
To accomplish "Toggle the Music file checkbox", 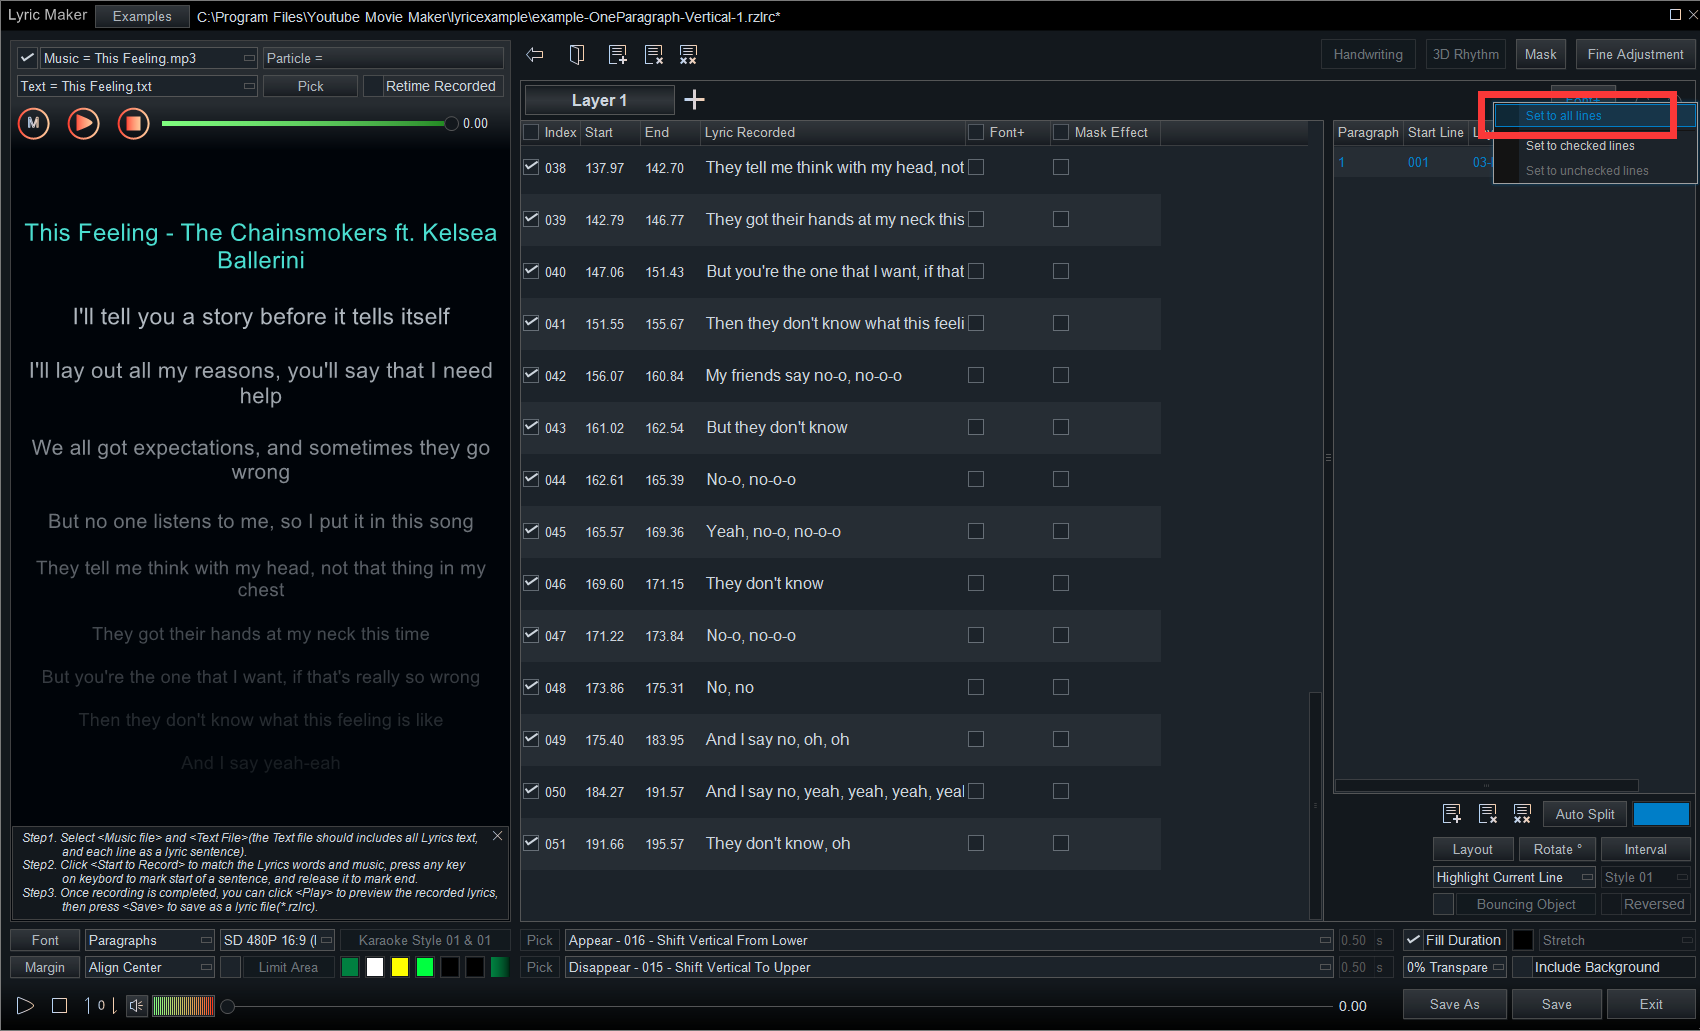I will tap(27, 58).
